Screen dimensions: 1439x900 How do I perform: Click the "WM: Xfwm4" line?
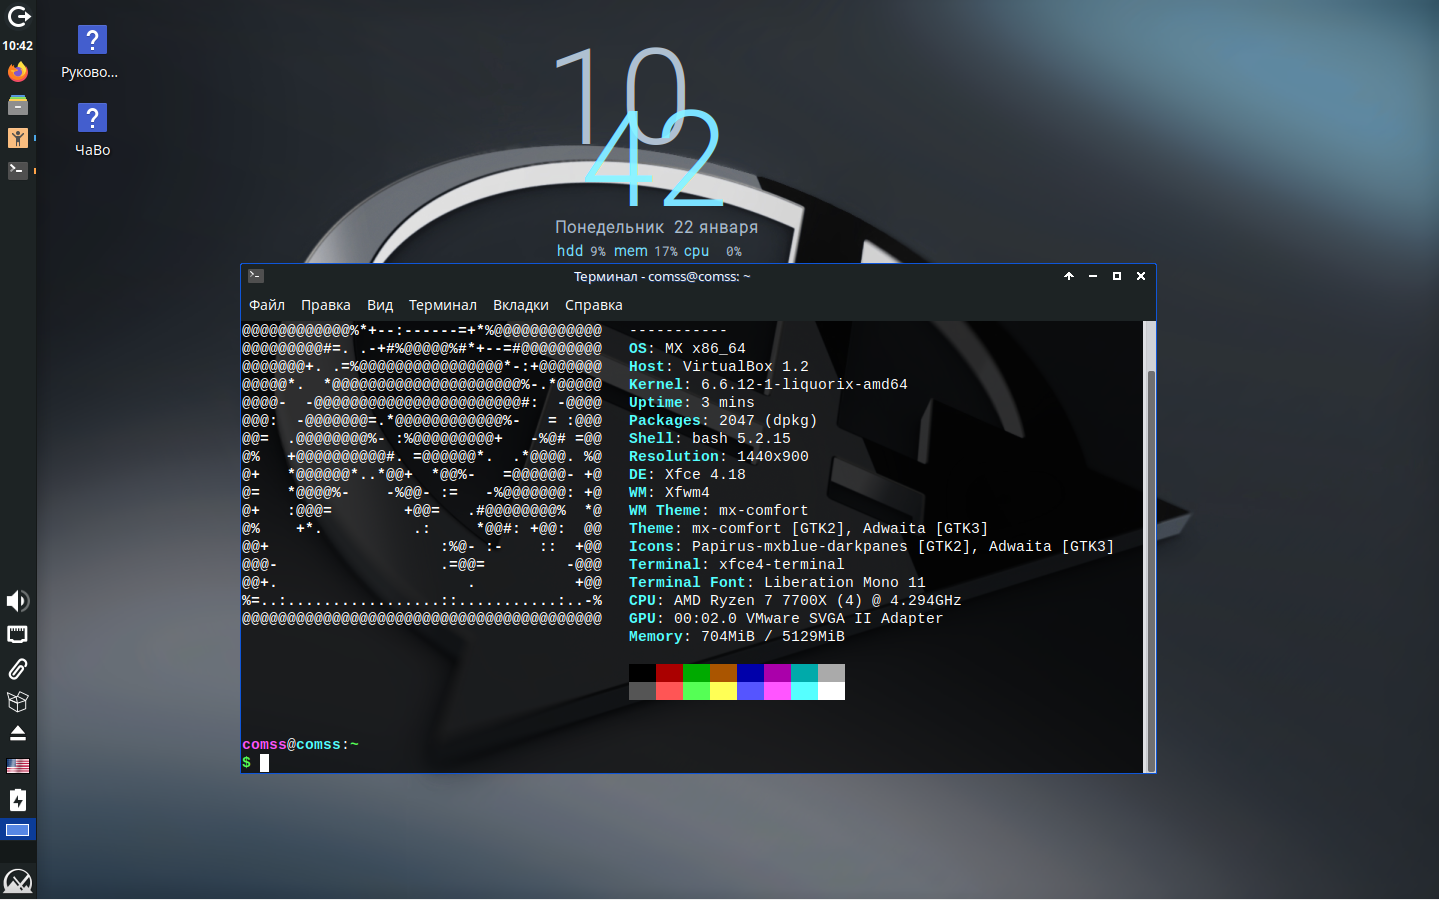coord(669,493)
